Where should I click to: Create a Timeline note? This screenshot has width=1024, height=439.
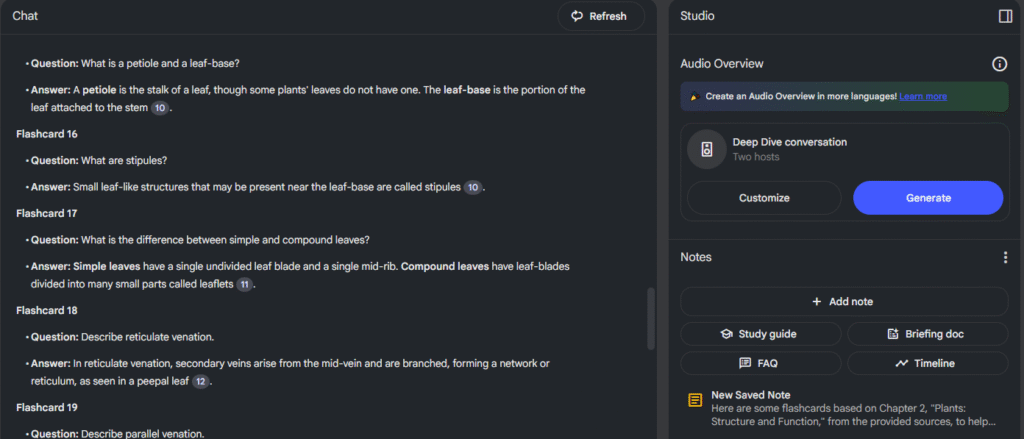pyautogui.click(x=927, y=363)
